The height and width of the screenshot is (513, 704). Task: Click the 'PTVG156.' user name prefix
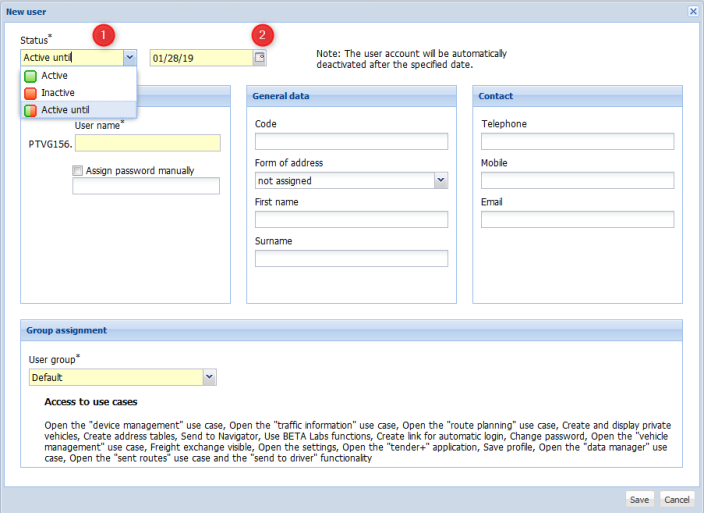tap(50, 144)
